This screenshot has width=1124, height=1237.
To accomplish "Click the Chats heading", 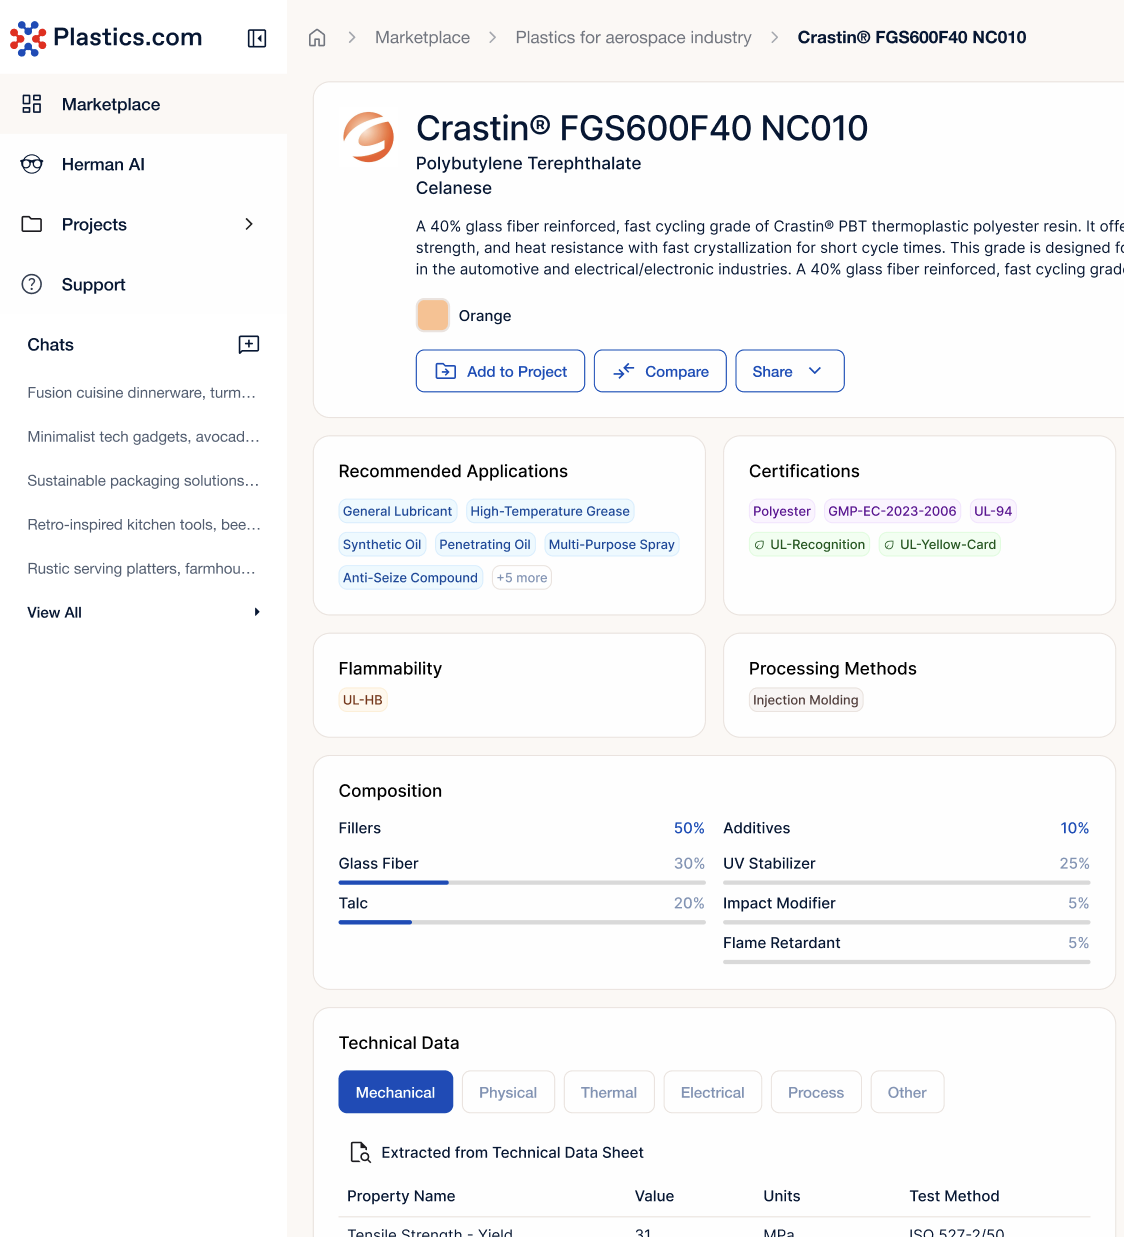I will point(51,345).
